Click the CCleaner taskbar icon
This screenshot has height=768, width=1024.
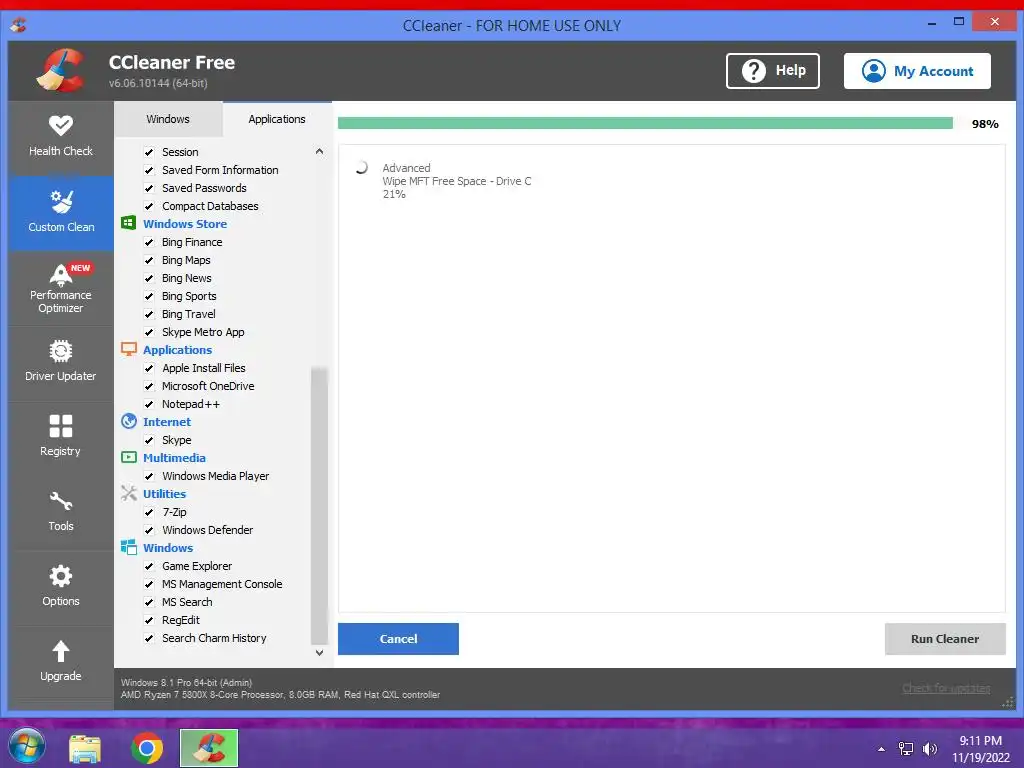click(209, 748)
